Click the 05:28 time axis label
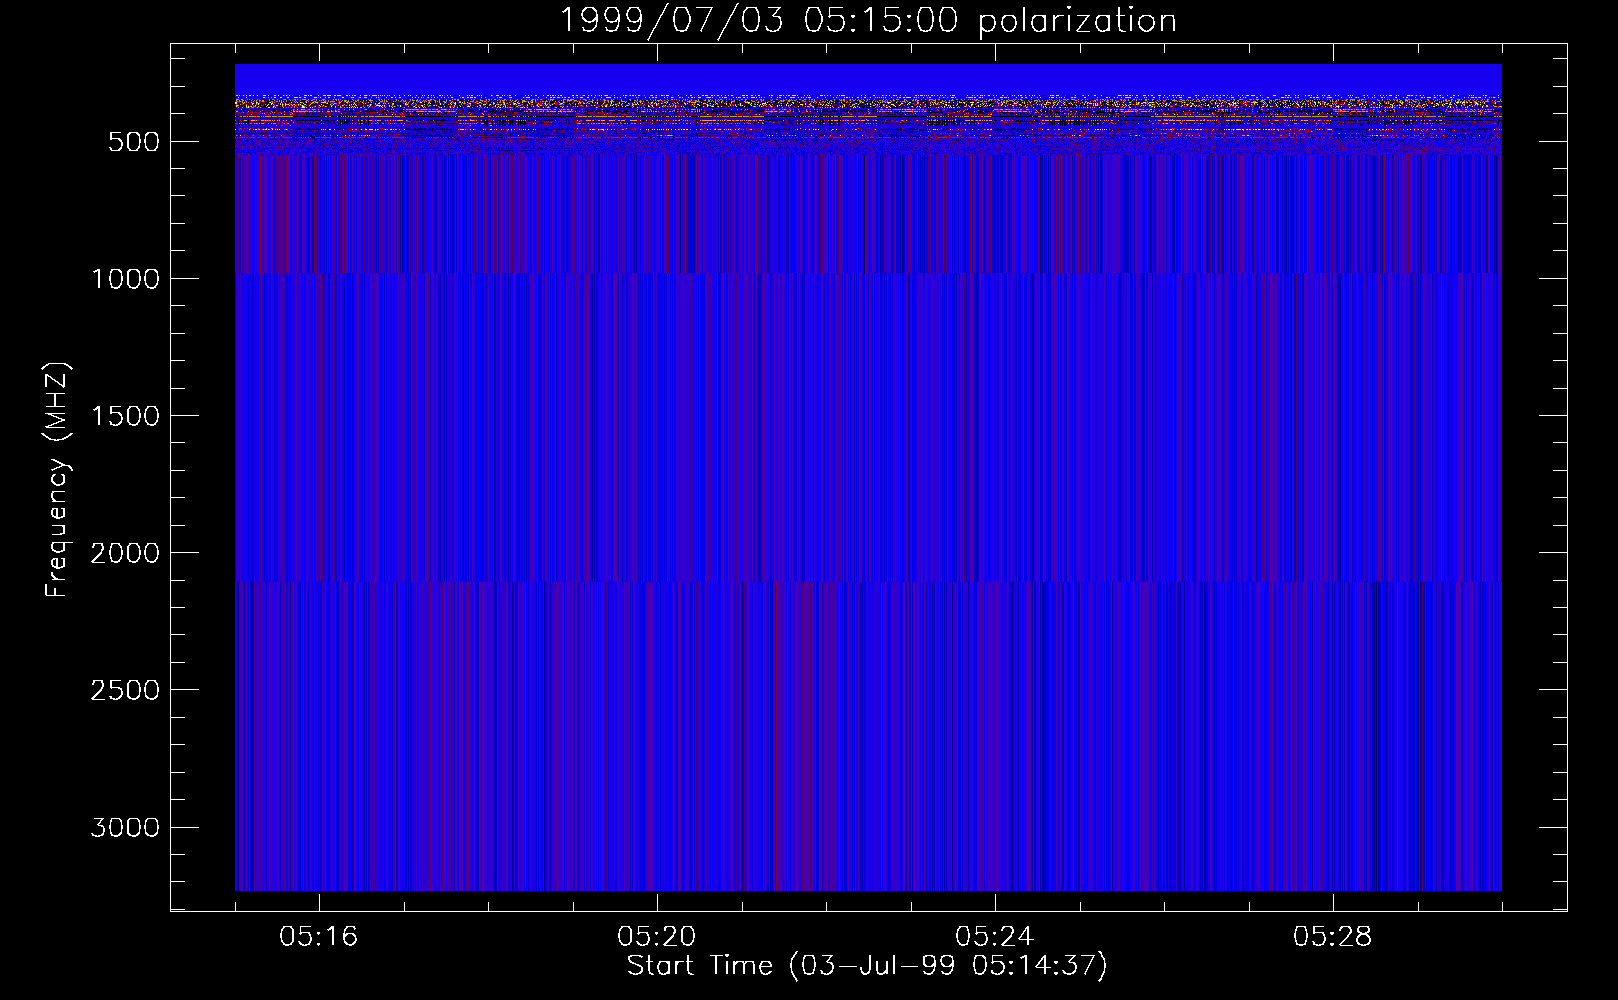The width and height of the screenshot is (1618, 1000). [1333, 937]
